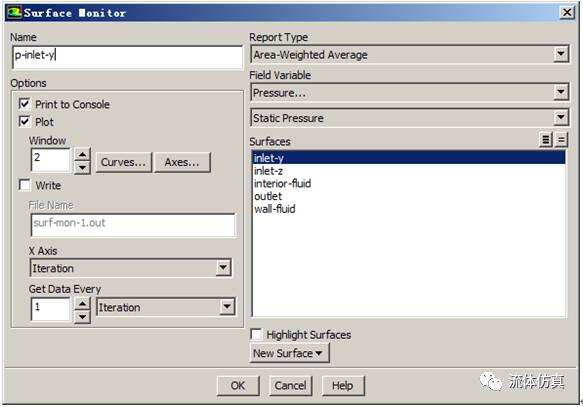Click the deselect-all surfaces icon

click(x=561, y=140)
